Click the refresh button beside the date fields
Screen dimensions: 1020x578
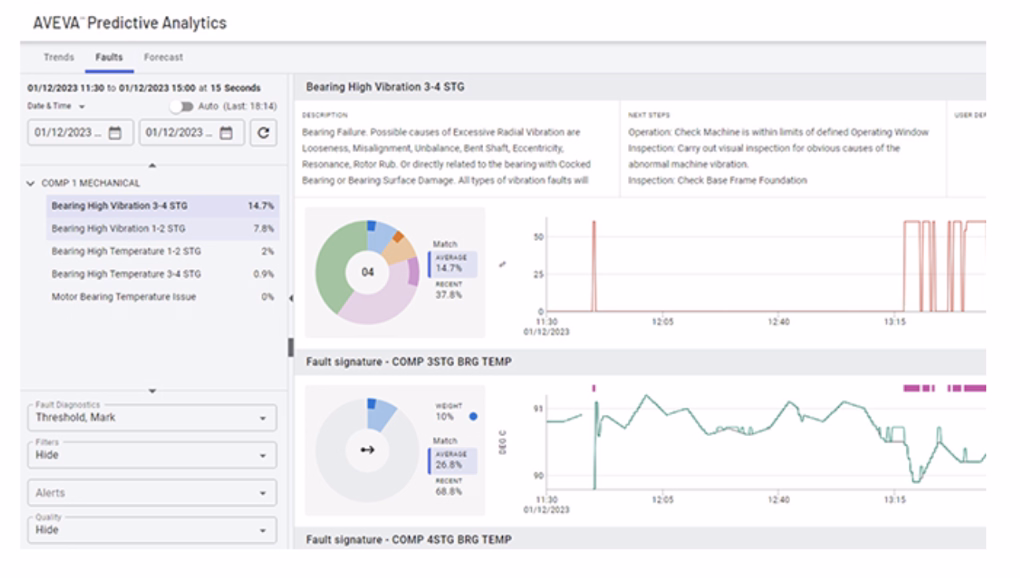(x=263, y=133)
